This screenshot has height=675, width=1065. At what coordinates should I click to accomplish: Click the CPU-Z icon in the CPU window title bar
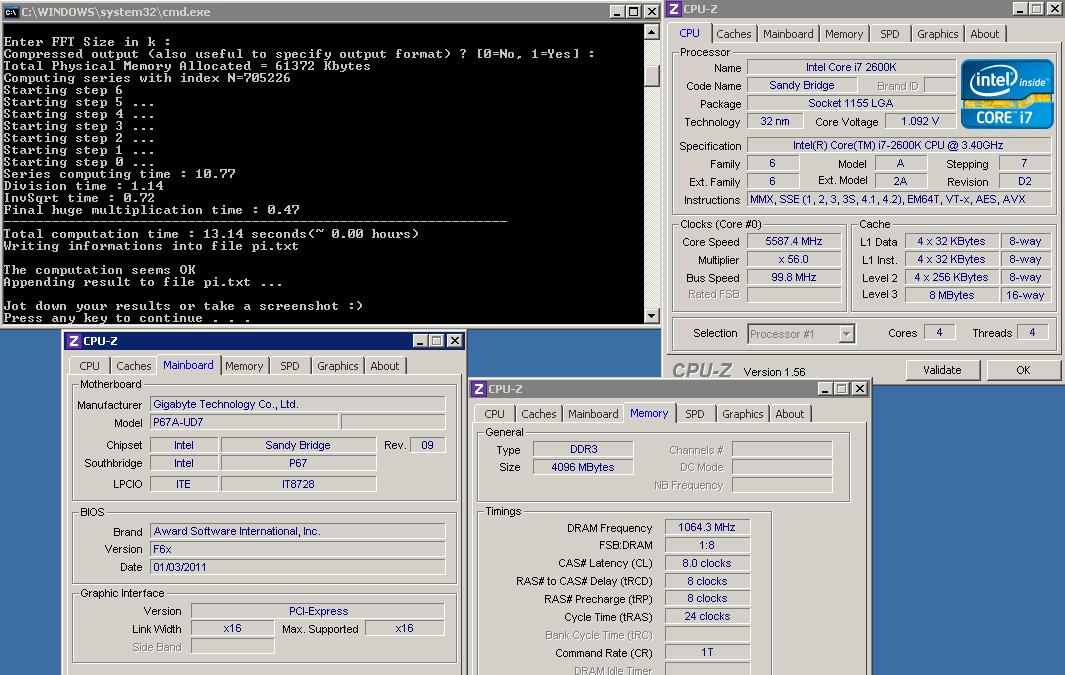click(674, 9)
